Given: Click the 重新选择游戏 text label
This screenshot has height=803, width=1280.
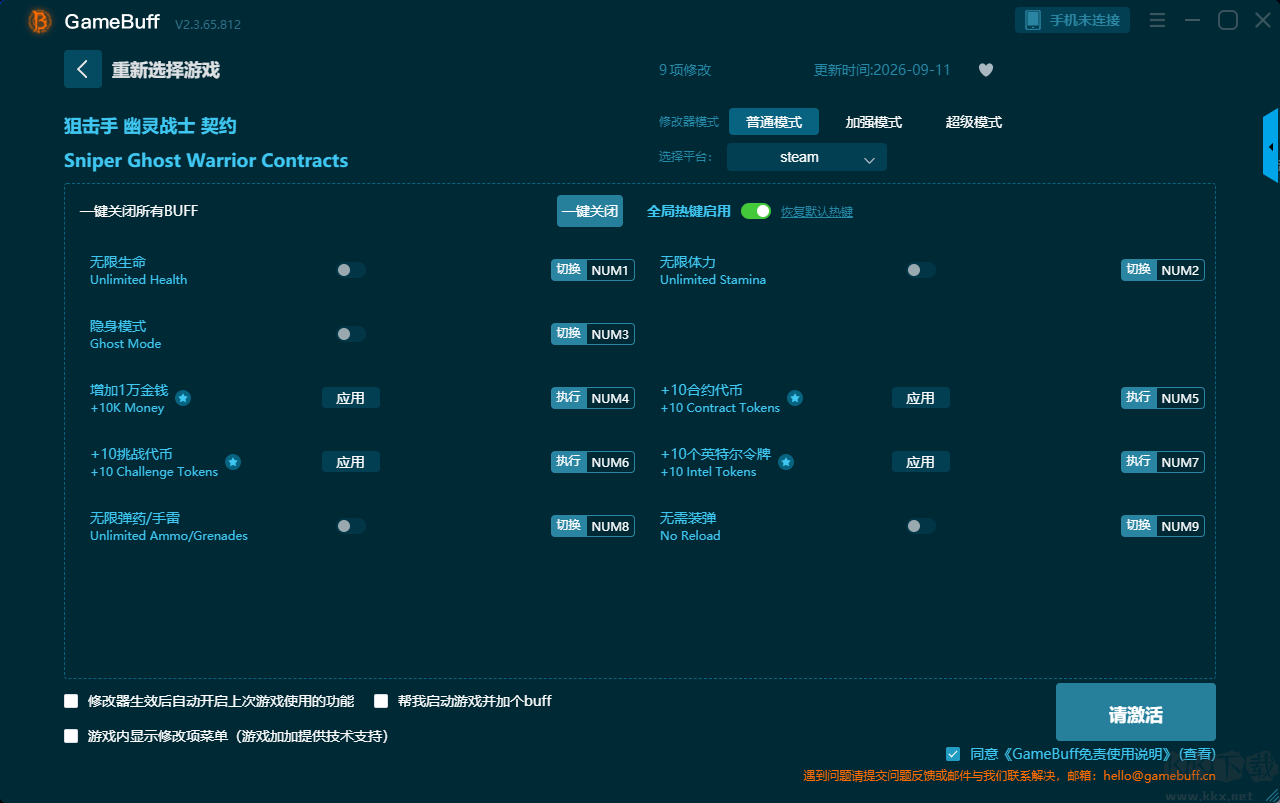Looking at the screenshot, I should (166, 70).
